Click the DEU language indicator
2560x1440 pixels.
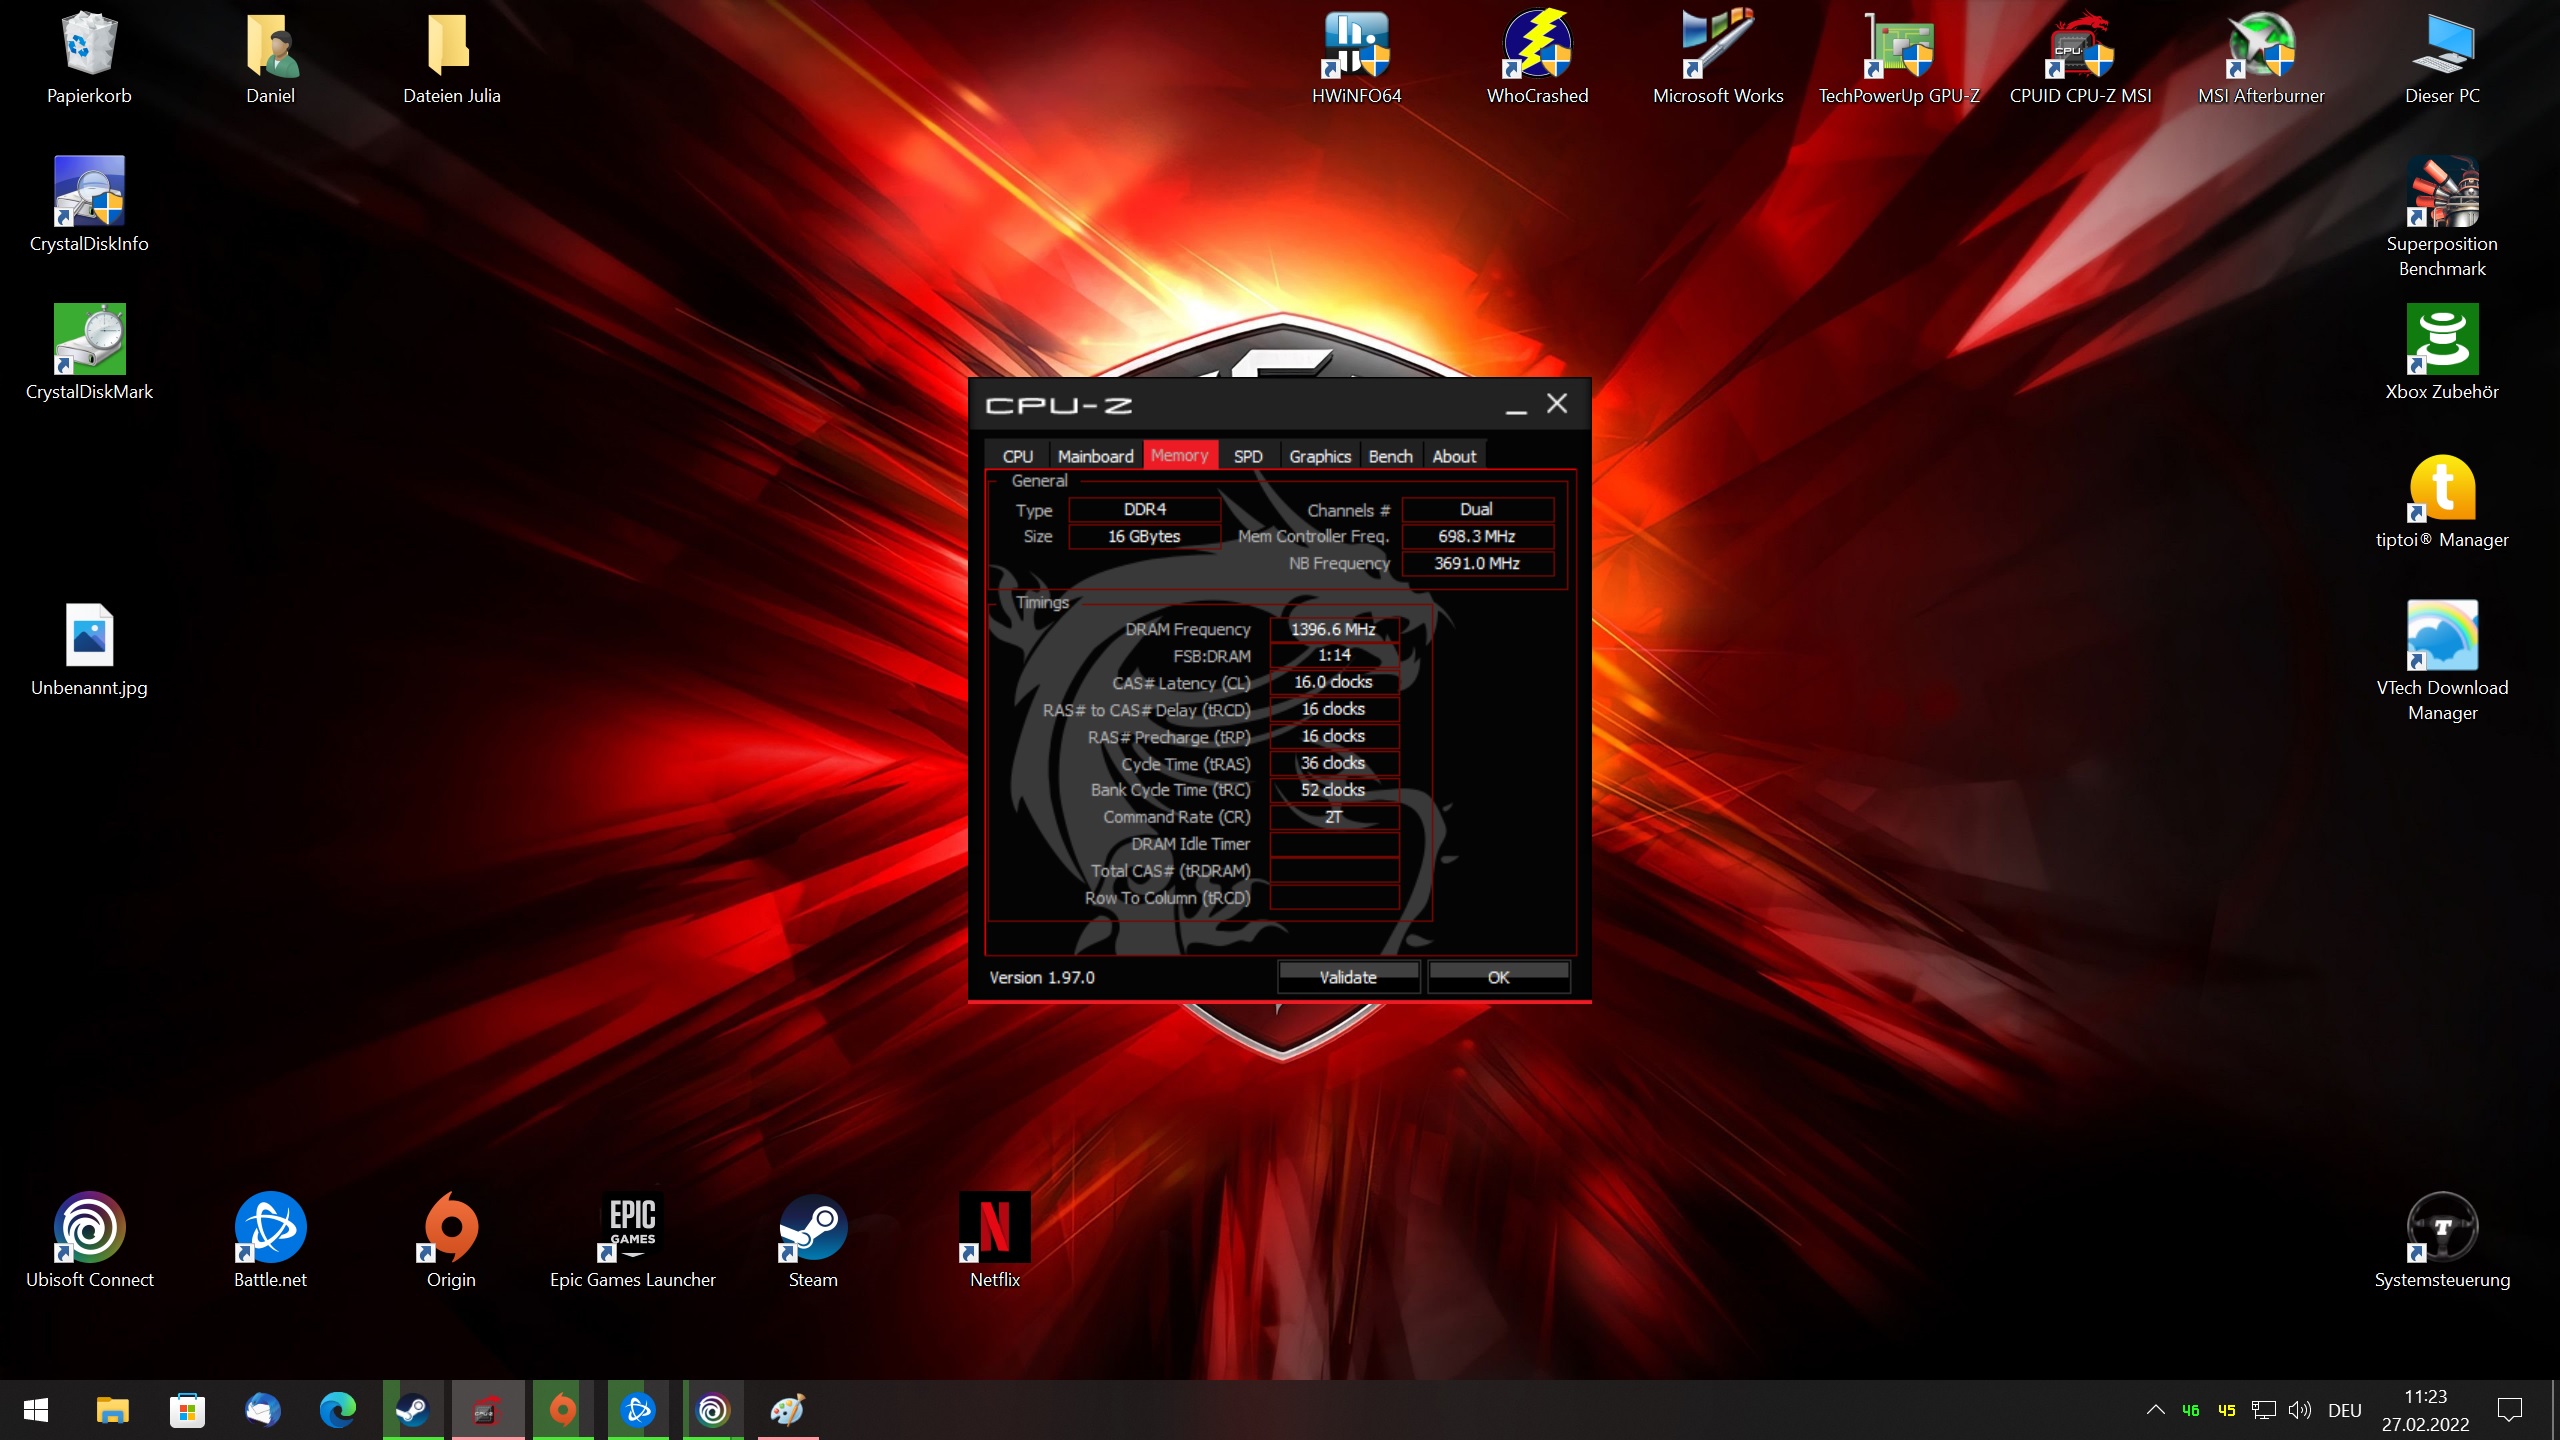pos(2344,1410)
